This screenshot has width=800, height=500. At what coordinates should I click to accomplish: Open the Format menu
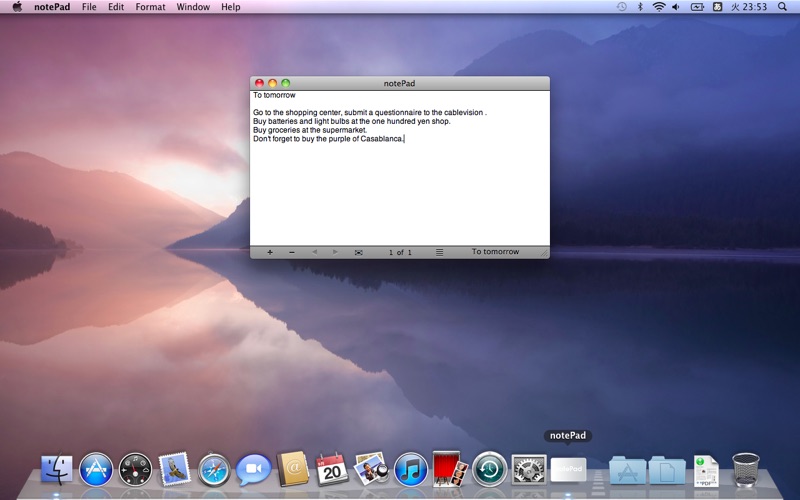[151, 7]
